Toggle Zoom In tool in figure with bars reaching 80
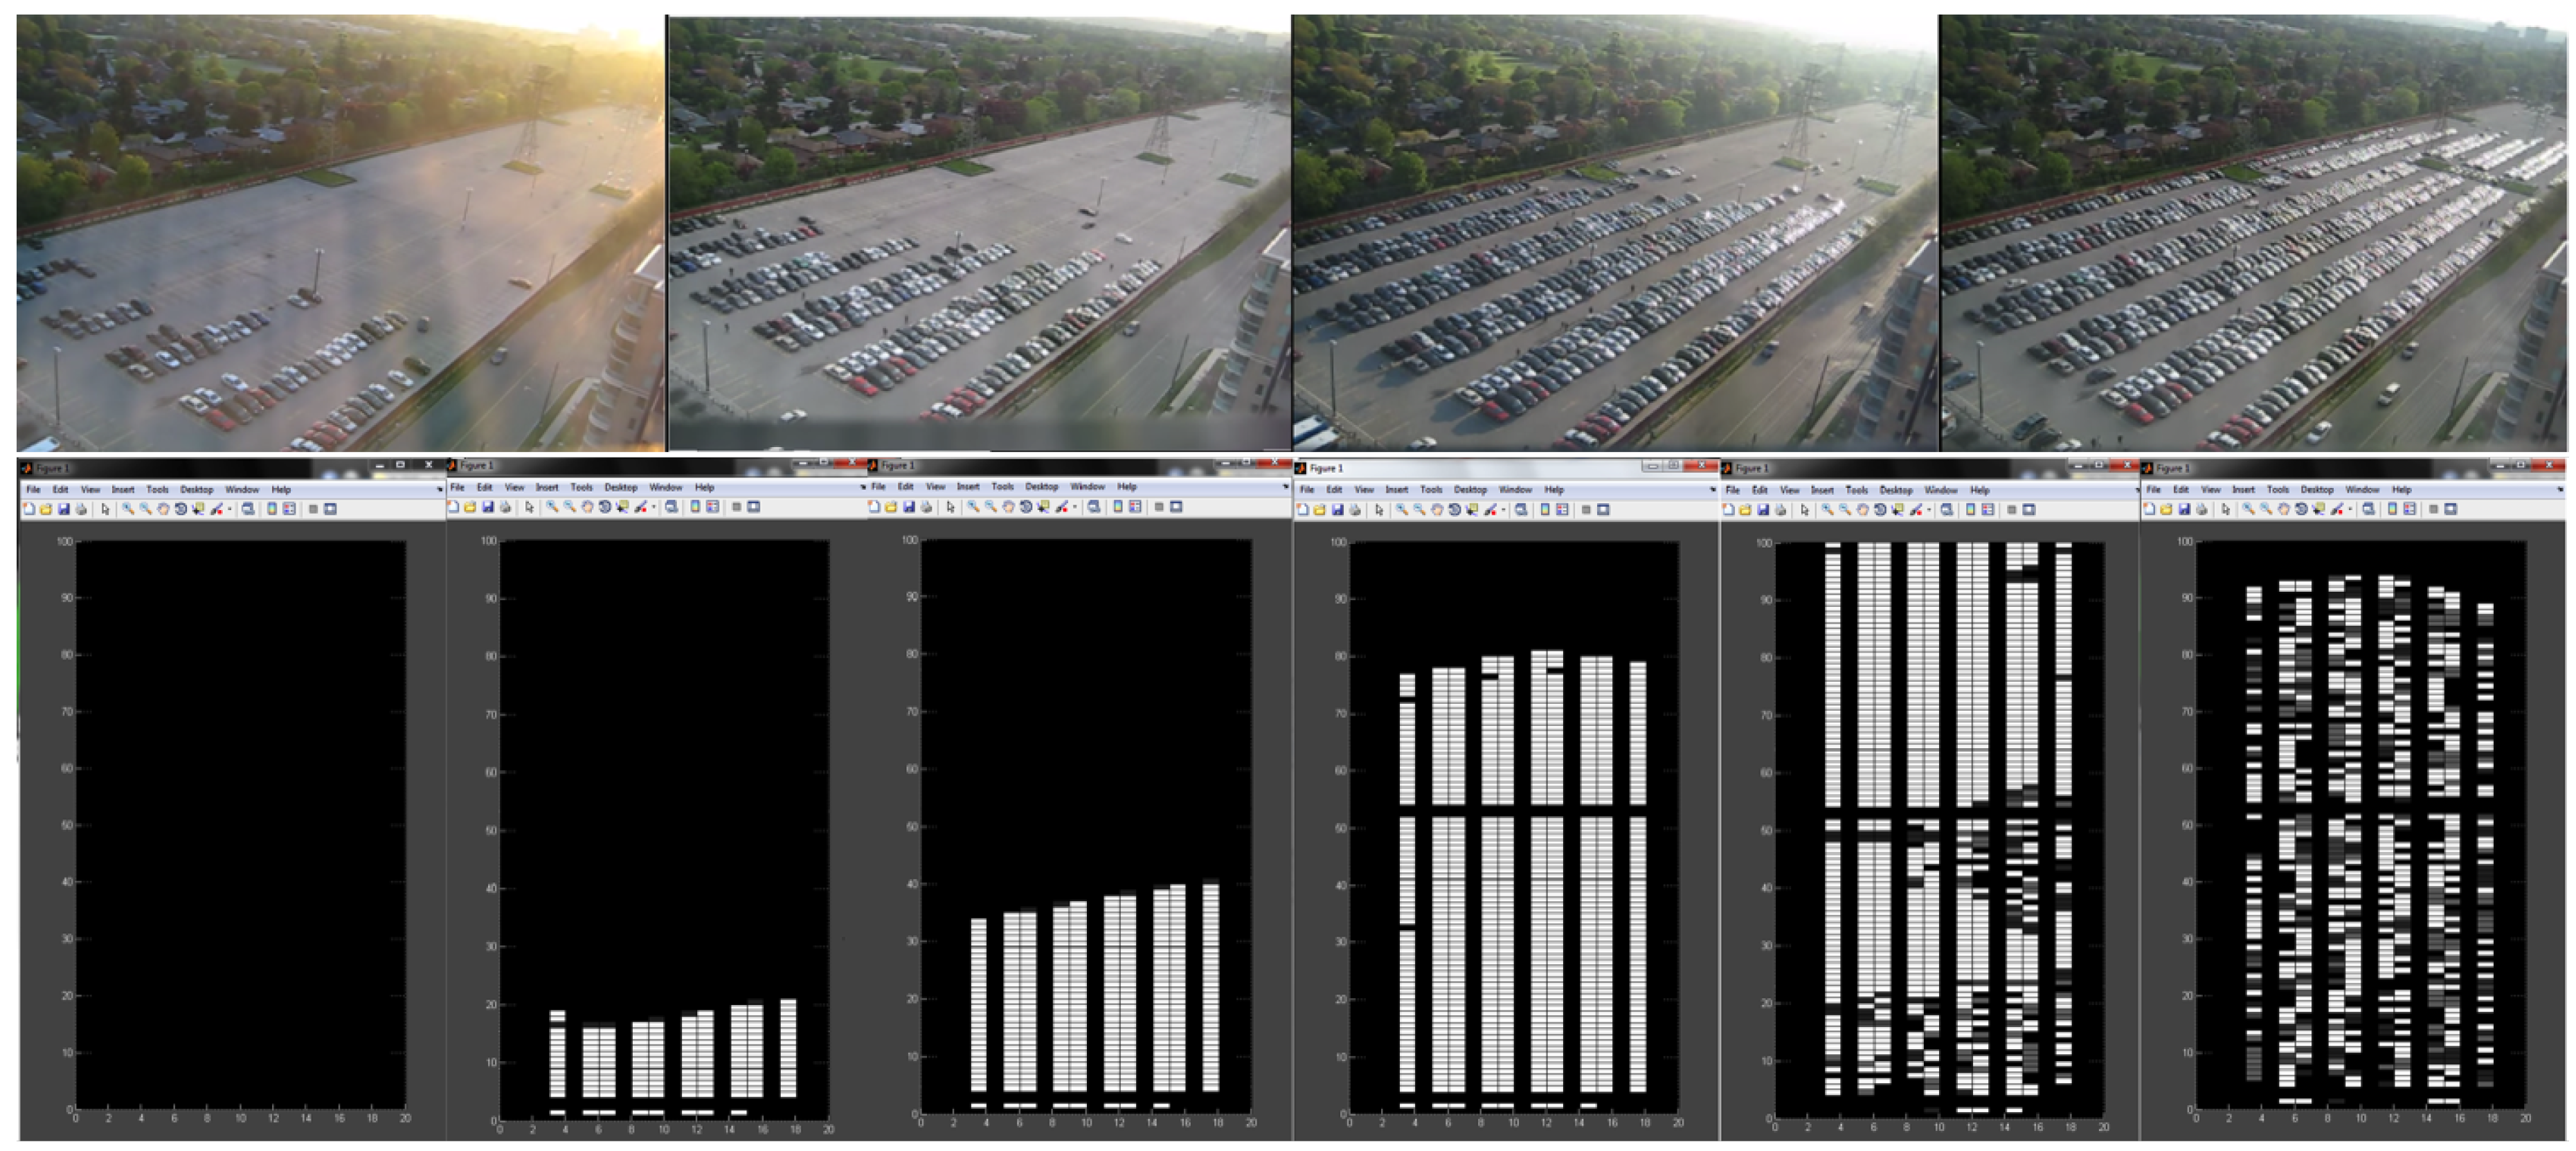The image size is (2576, 1151). (1401, 510)
